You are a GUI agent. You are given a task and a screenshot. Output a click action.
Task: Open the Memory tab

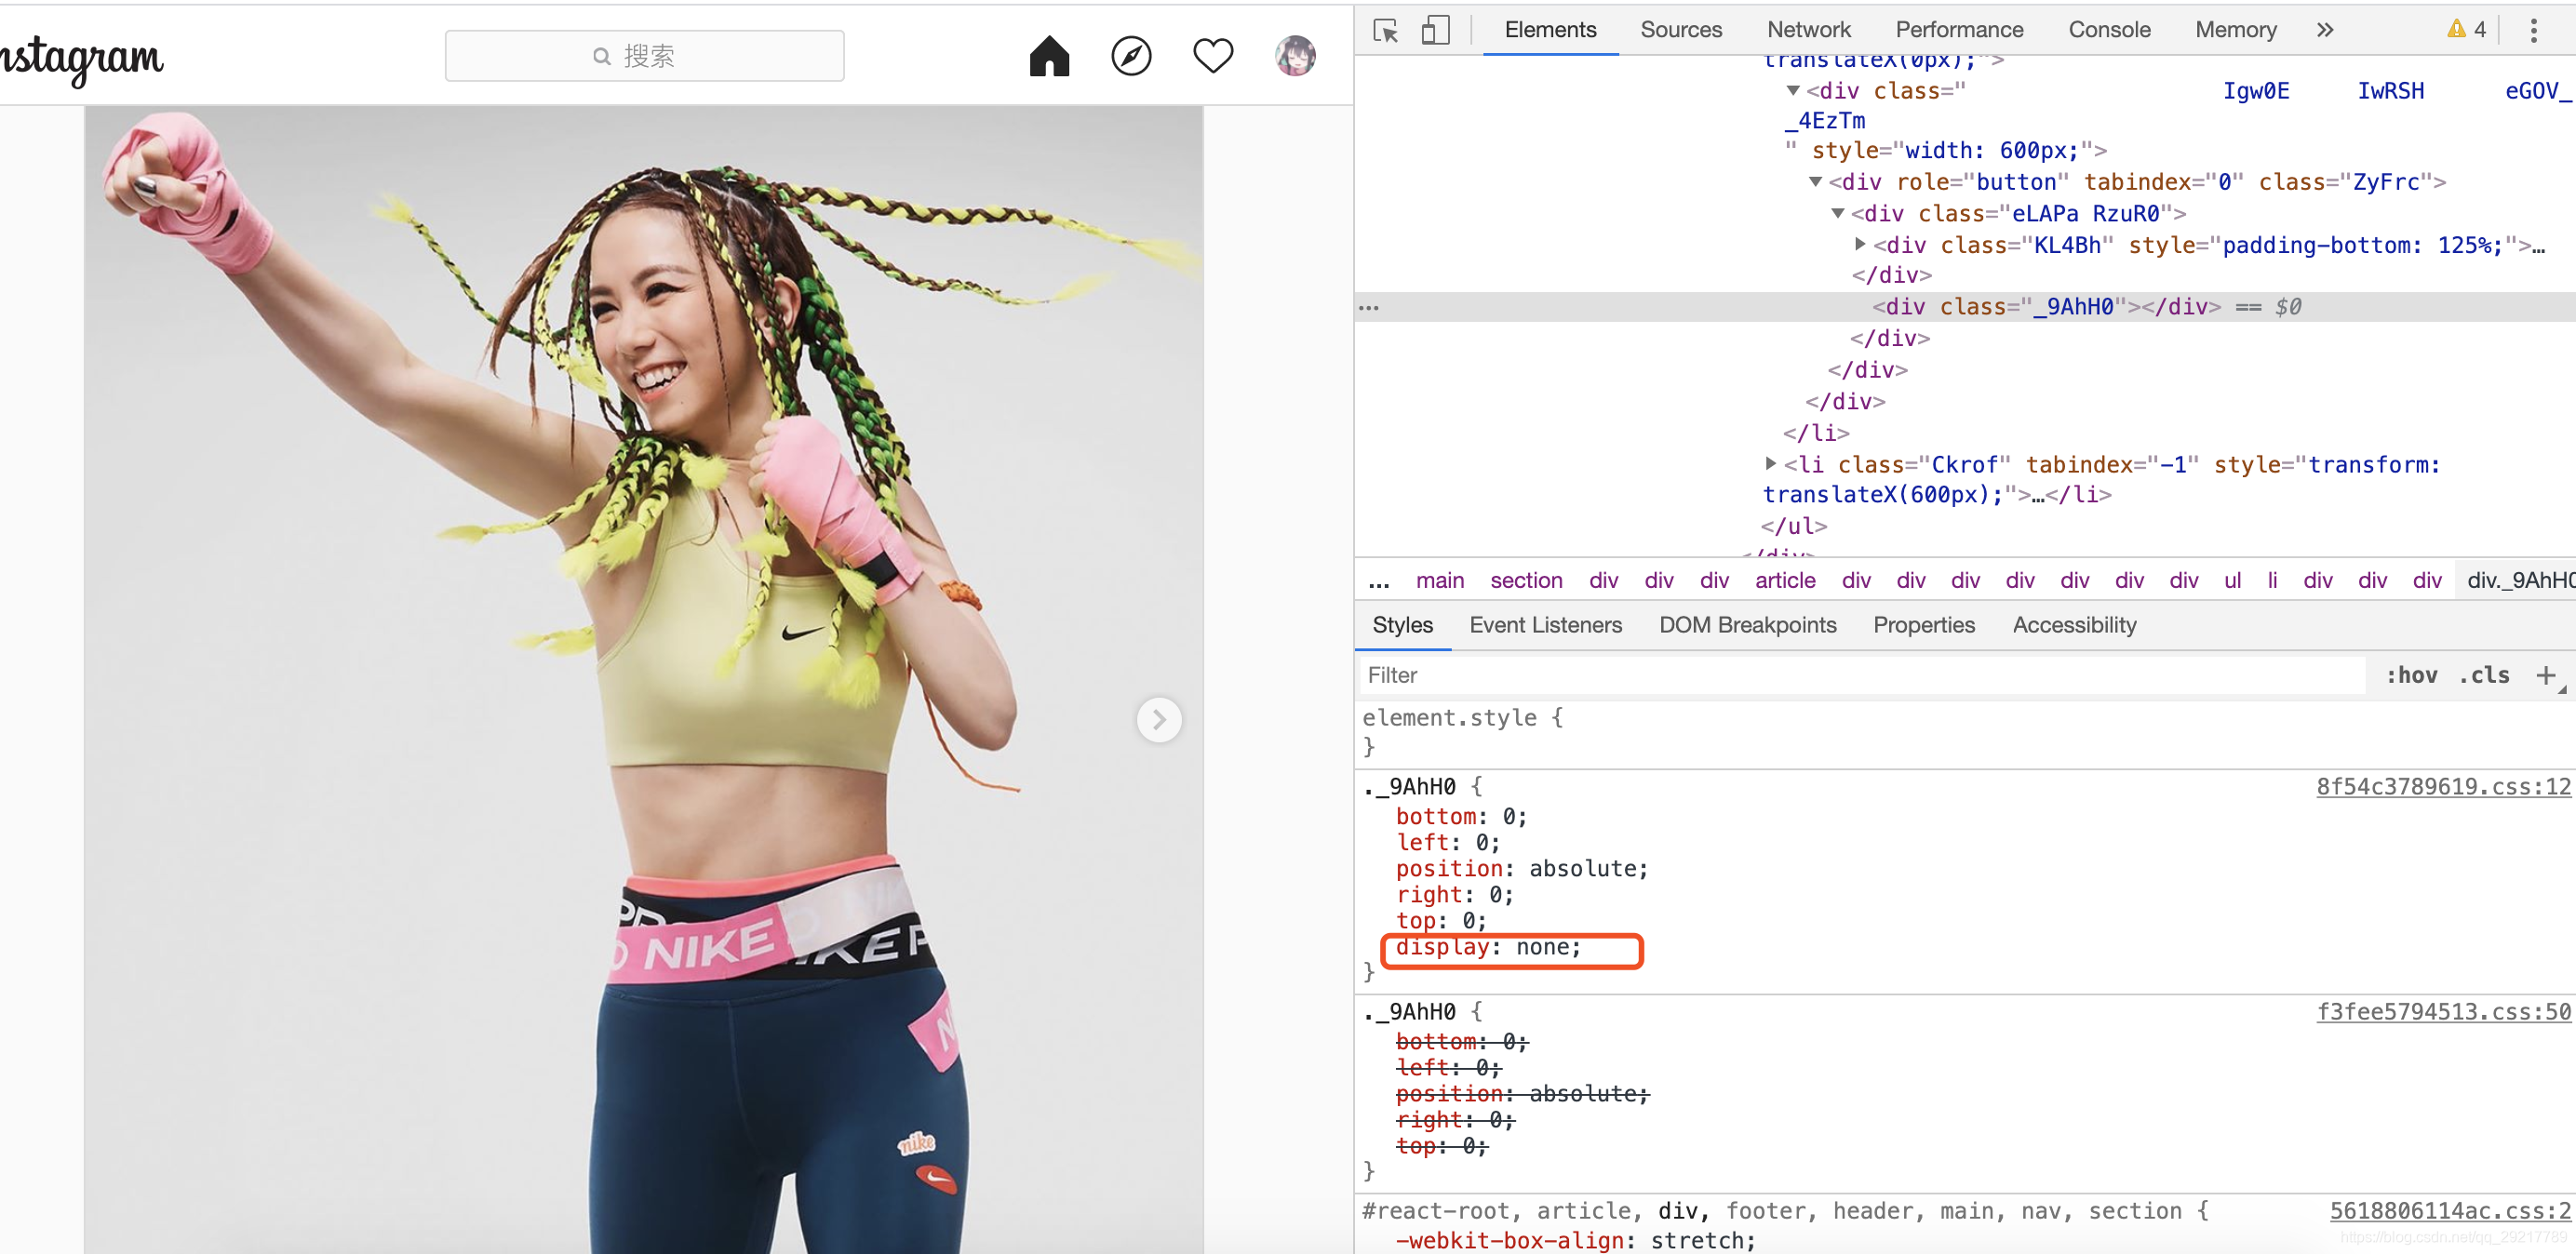click(x=2235, y=30)
